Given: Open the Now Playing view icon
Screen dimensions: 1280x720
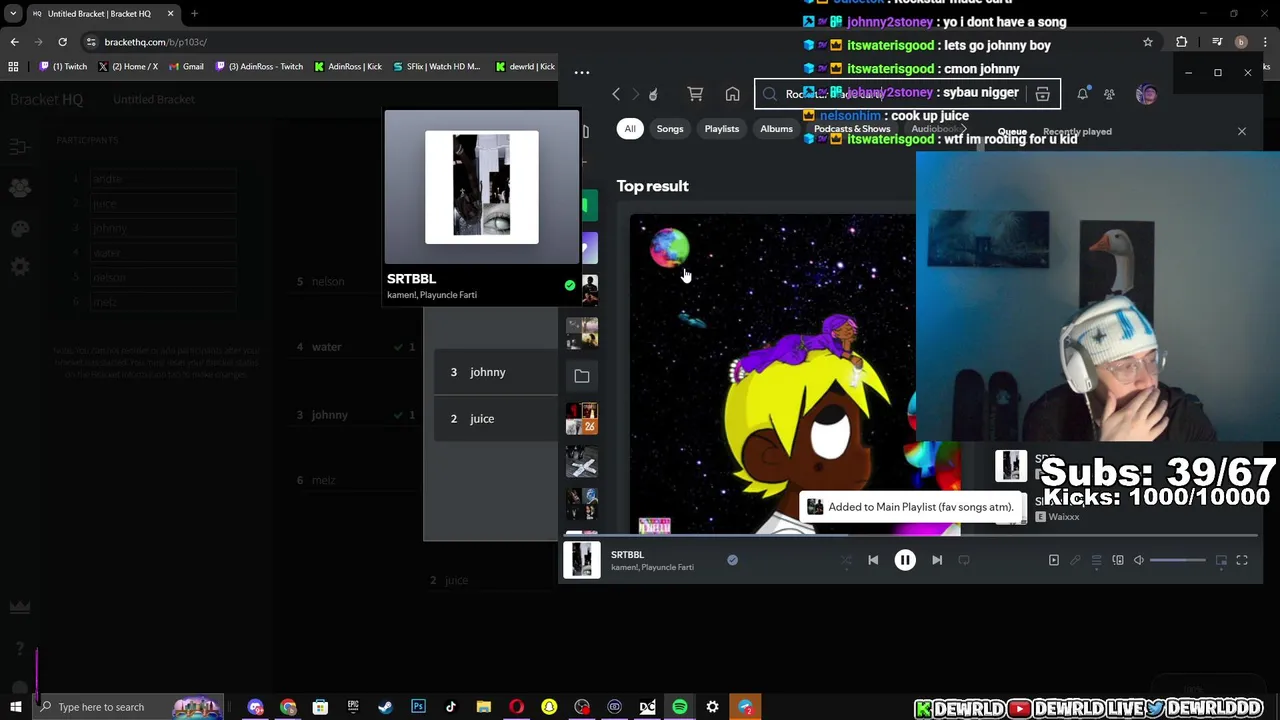Looking at the screenshot, I should [x=1053, y=560].
